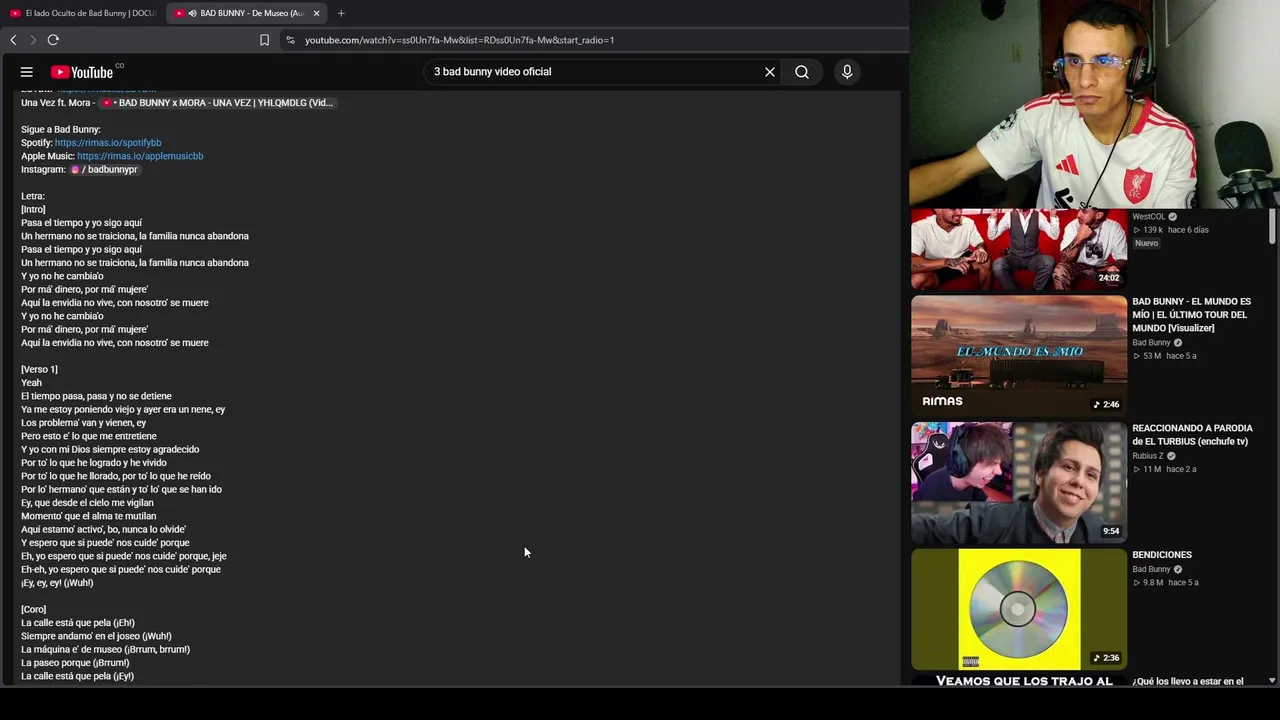This screenshot has height=720, width=1280.
Task: Open site settings icon beside the URL
Action: pyautogui.click(x=290, y=40)
